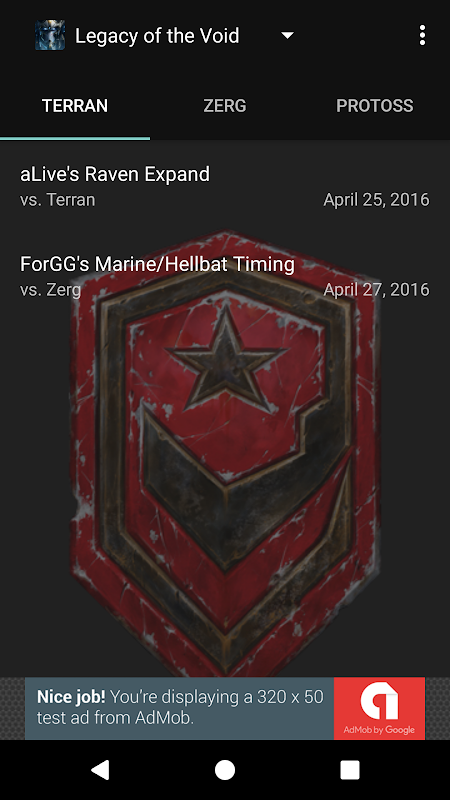This screenshot has width=450, height=800.
Task: Tap the April 25, 2016 date
Action: click(x=377, y=199)
